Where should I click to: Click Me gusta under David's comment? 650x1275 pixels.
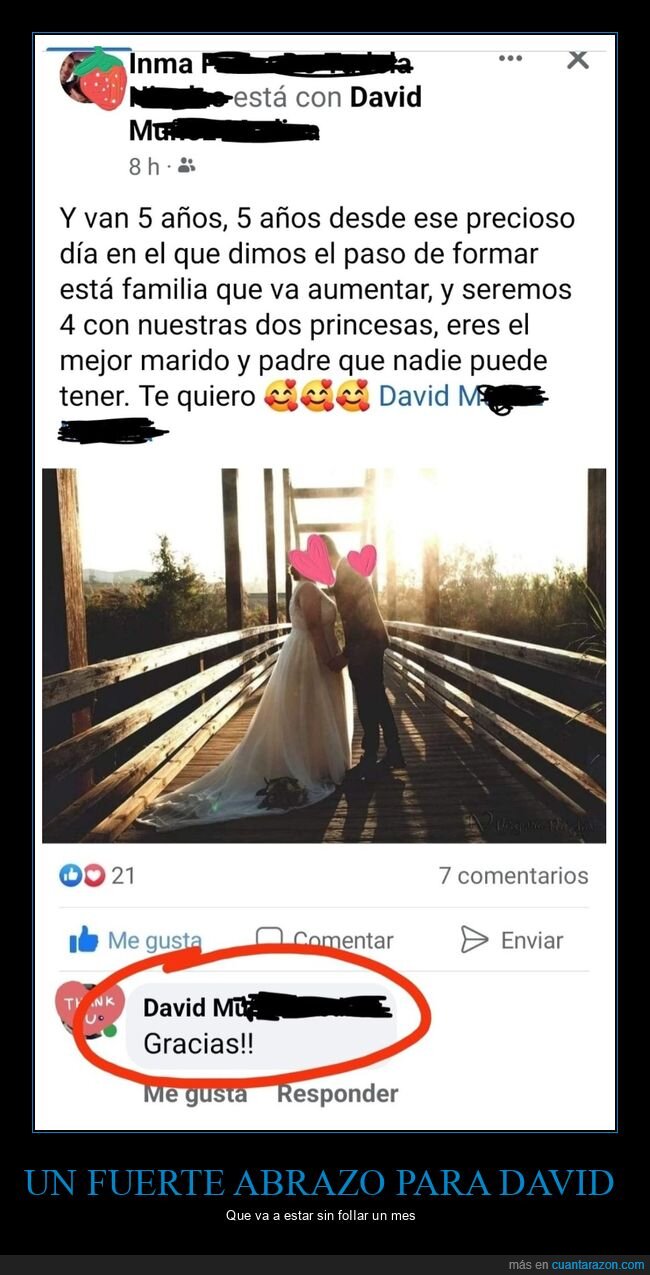[x=195, y=1094]
